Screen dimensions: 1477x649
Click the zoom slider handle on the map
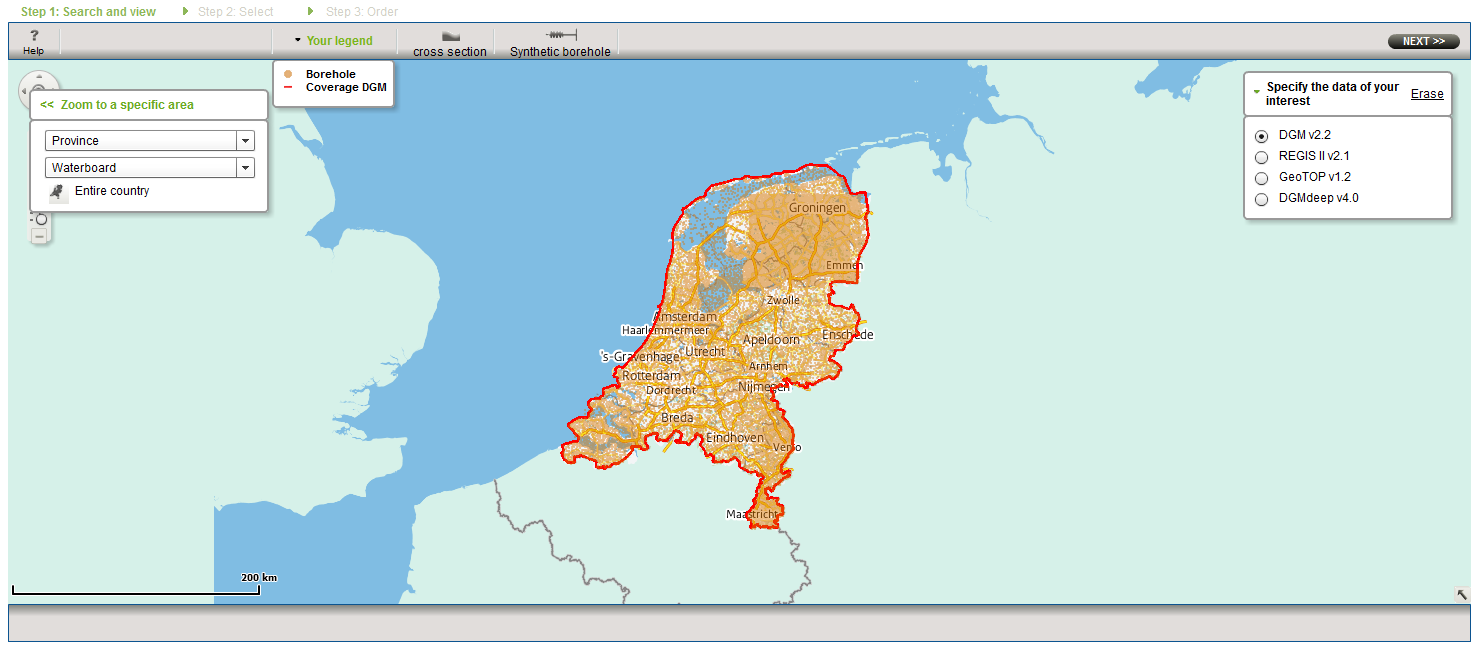tap(41, 219)
